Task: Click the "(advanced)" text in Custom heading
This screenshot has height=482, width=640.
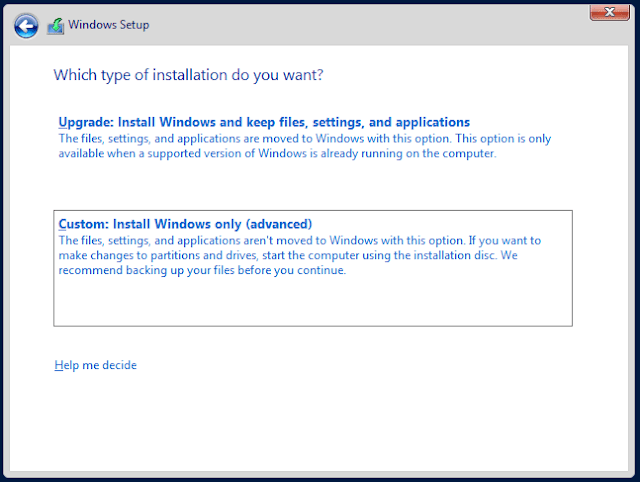Action: coord(280,224)
